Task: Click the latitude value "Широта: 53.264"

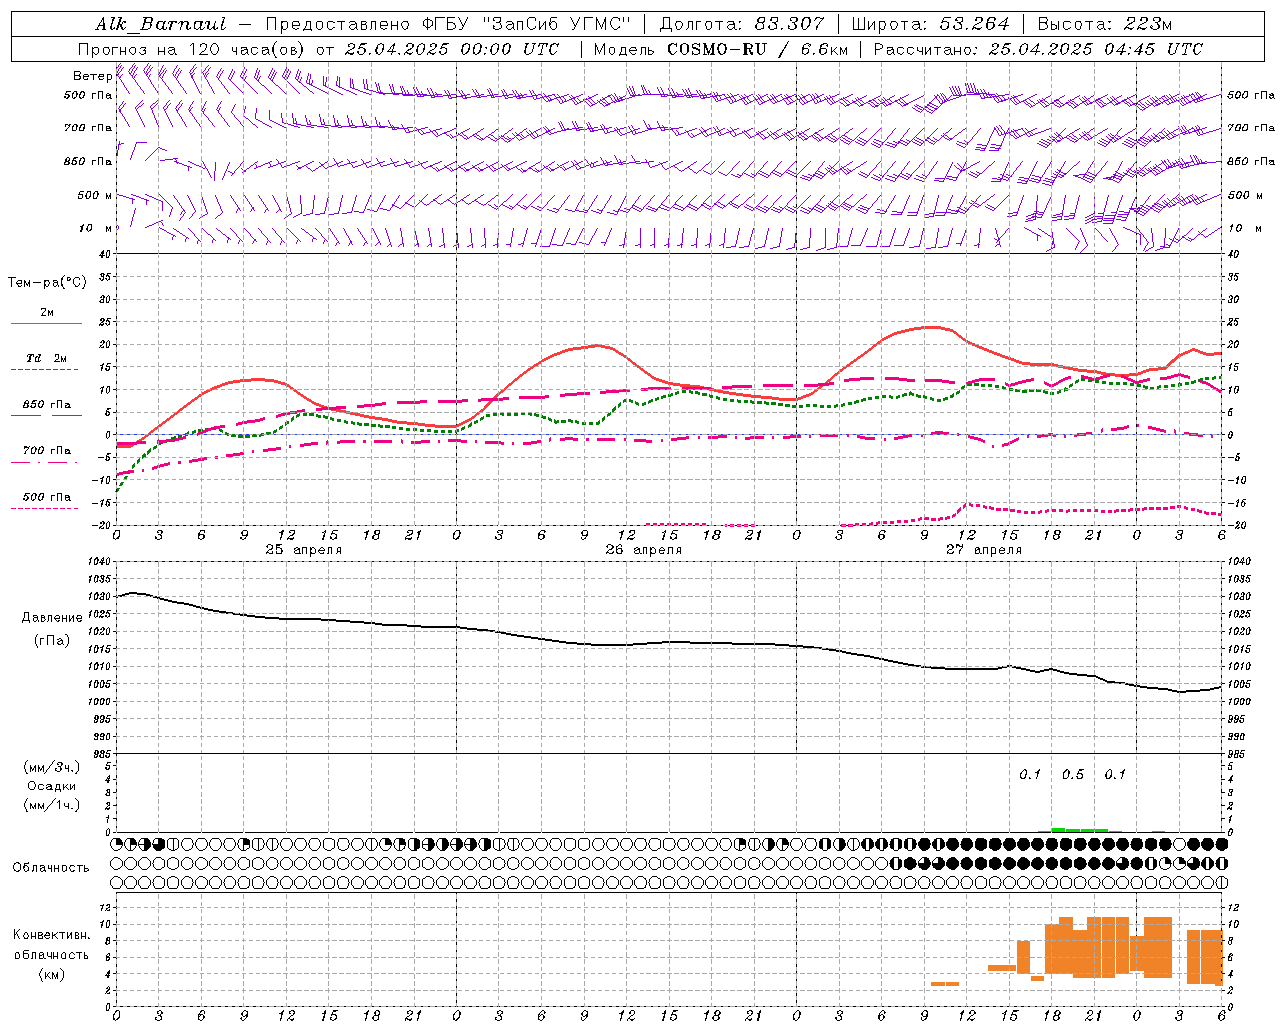Action: point(930,24)
